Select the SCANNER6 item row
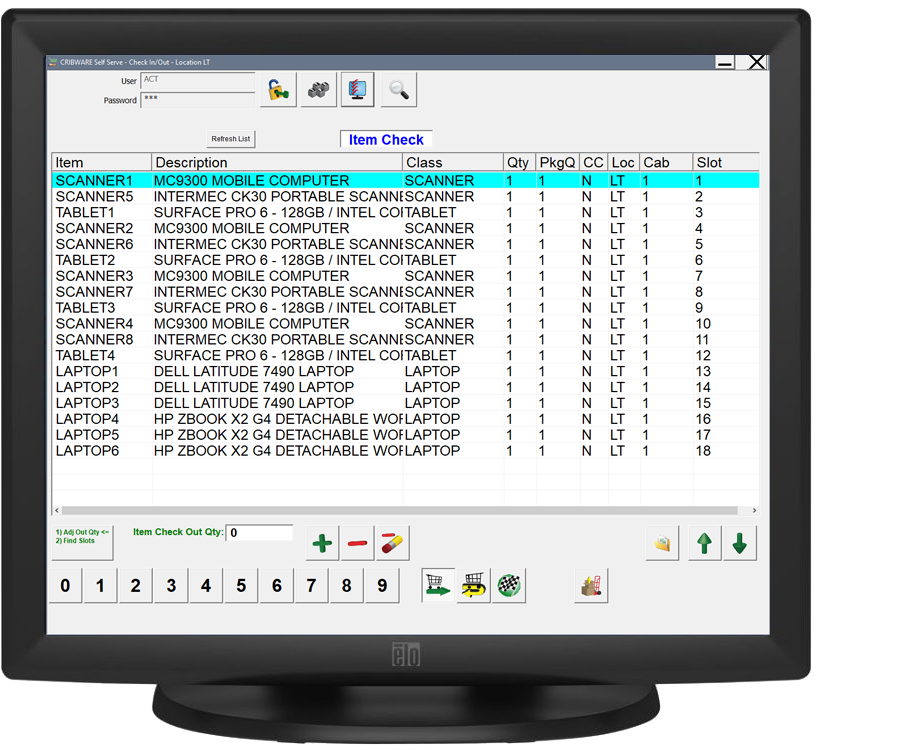 (x=406, y=244)
